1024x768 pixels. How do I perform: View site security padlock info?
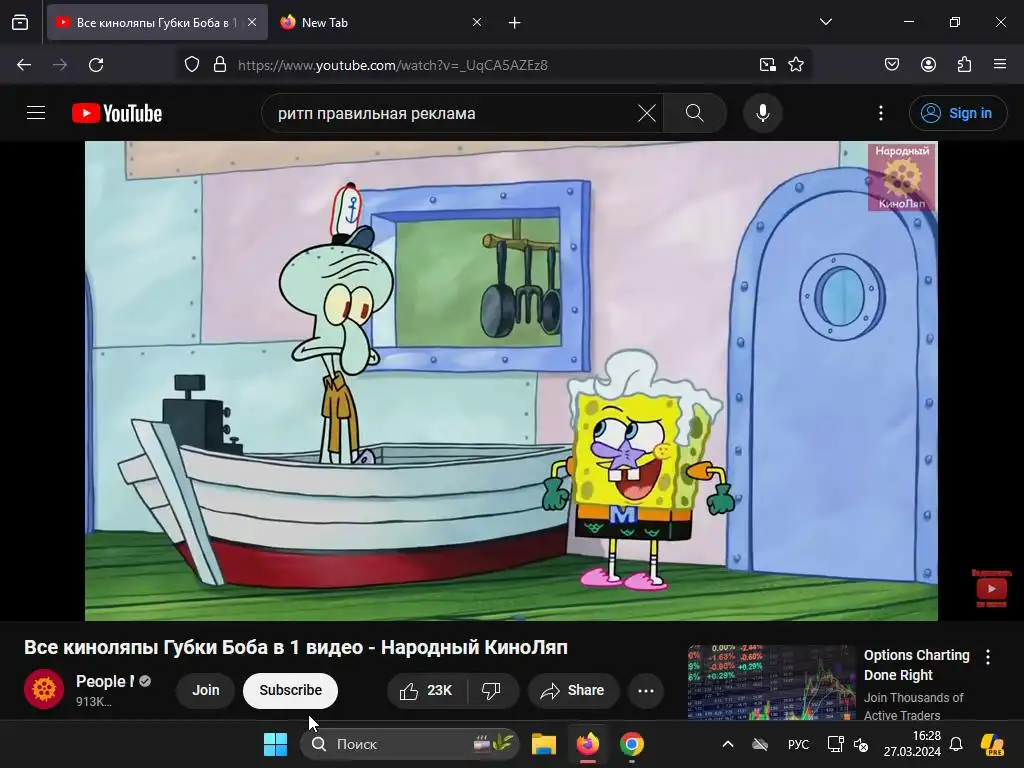point(220,65)
